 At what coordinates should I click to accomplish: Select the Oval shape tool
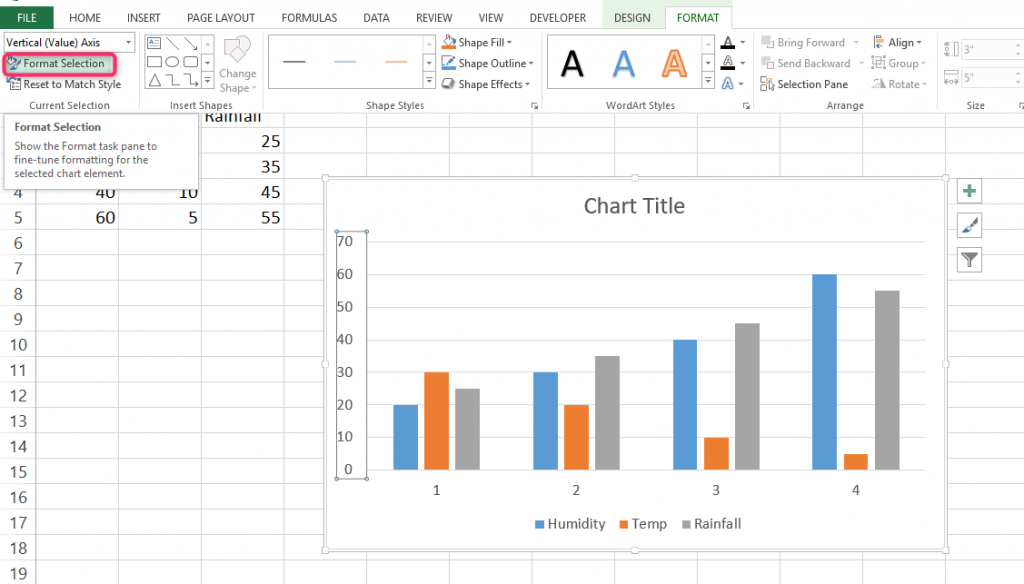172,62
